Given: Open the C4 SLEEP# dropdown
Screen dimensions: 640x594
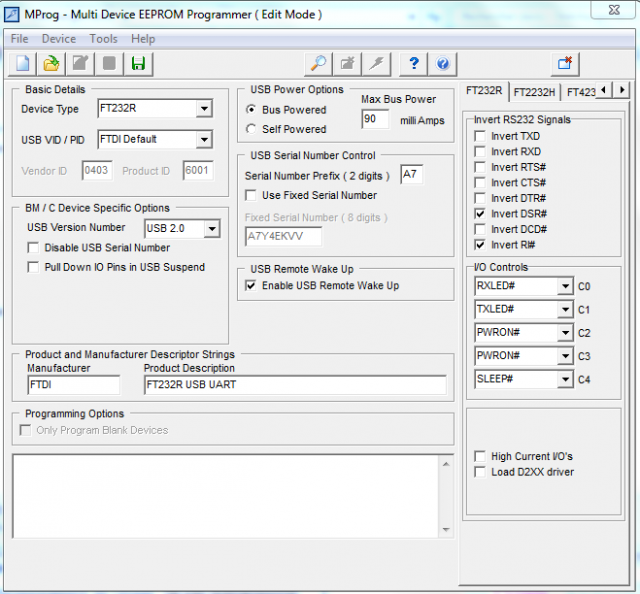Looking at the screenshot, I should pyautogui.click(x=565, y=379).
